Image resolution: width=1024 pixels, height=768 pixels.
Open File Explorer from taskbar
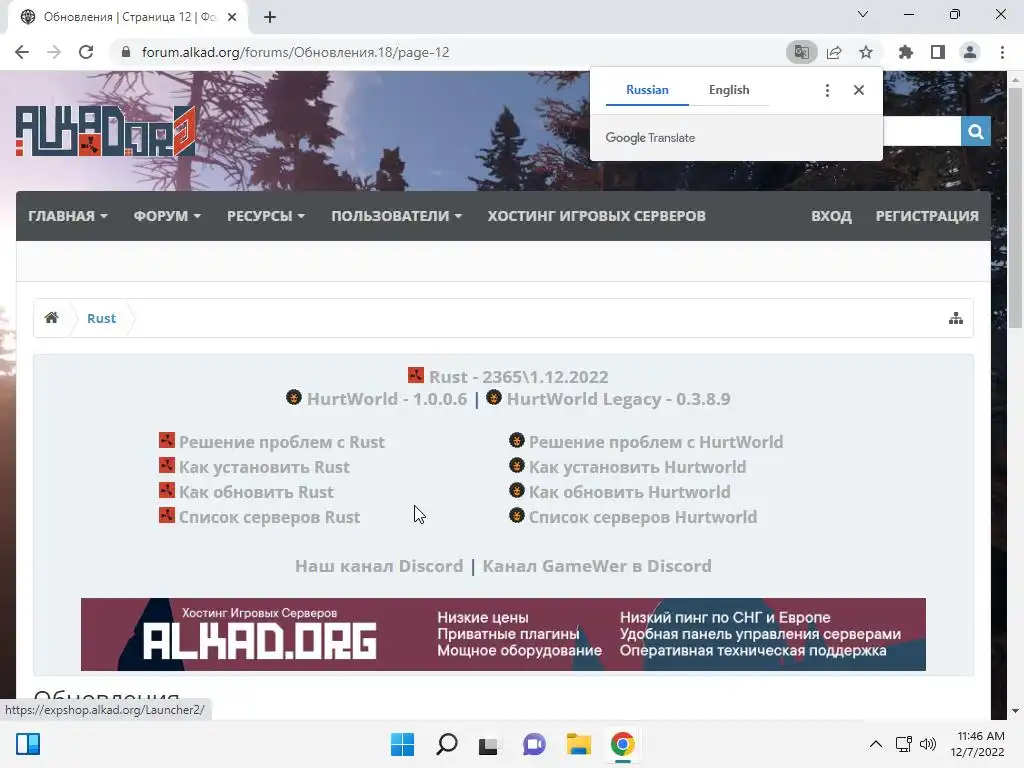579,744
